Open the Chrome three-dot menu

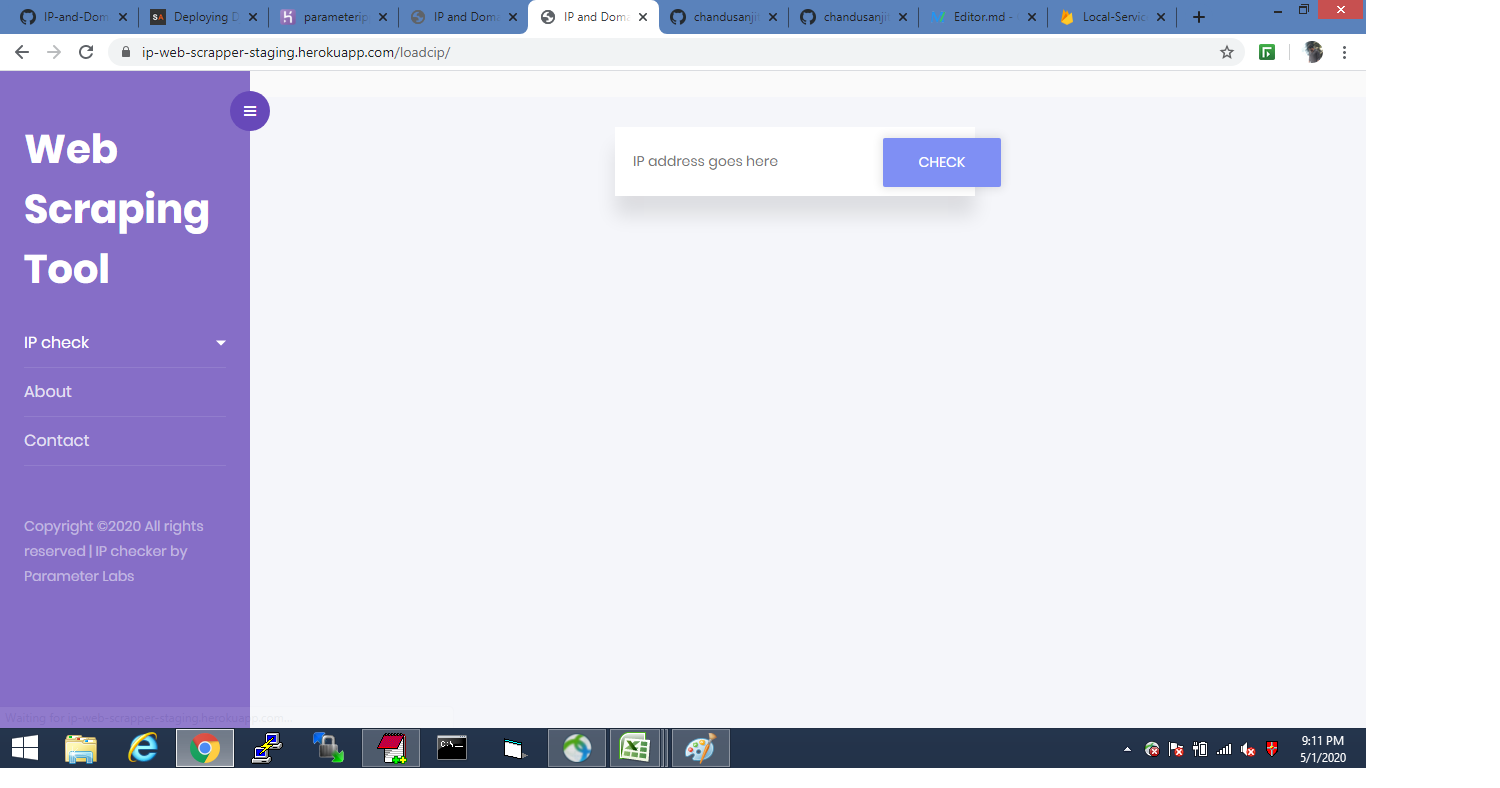pyautogui.click(x=1344, y=52)
